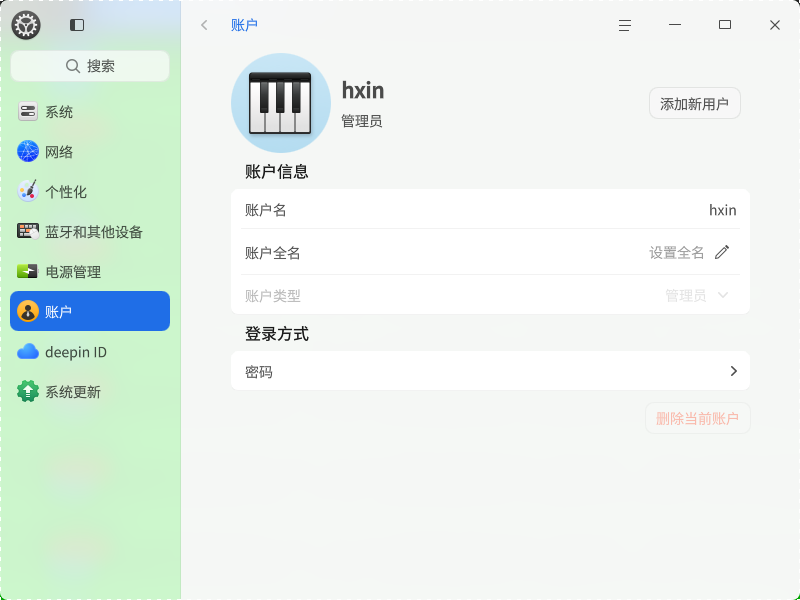Click the 账户名 row label

pos(265,210)
